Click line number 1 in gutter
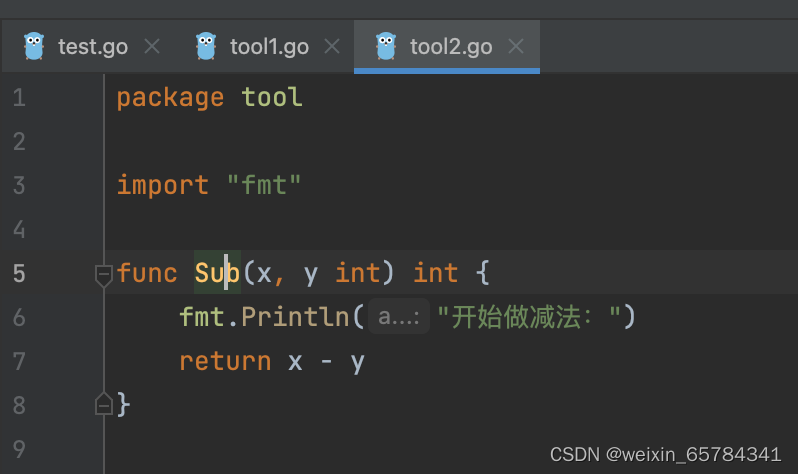 [x=20, y=98]
